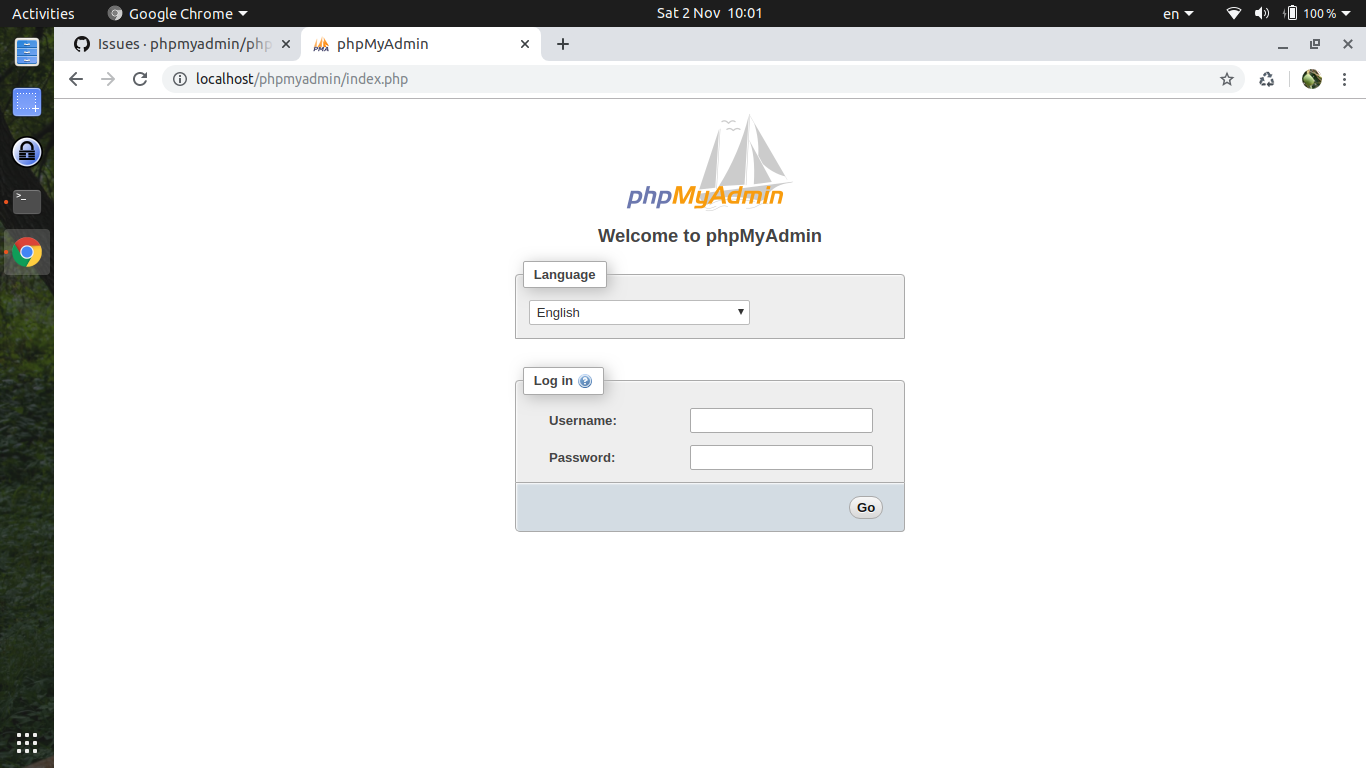The image size is (1366, 768).
Task: Open the help icon next to Log in
Action: point(583,381)
